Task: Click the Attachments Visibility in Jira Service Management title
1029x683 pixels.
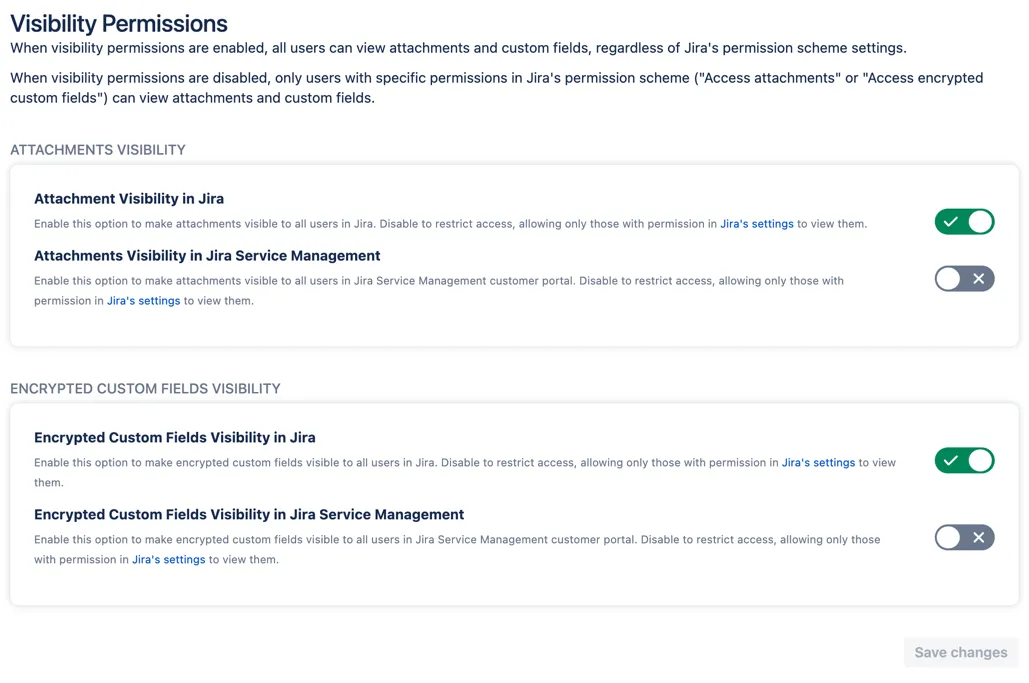Action: point(207,256)
